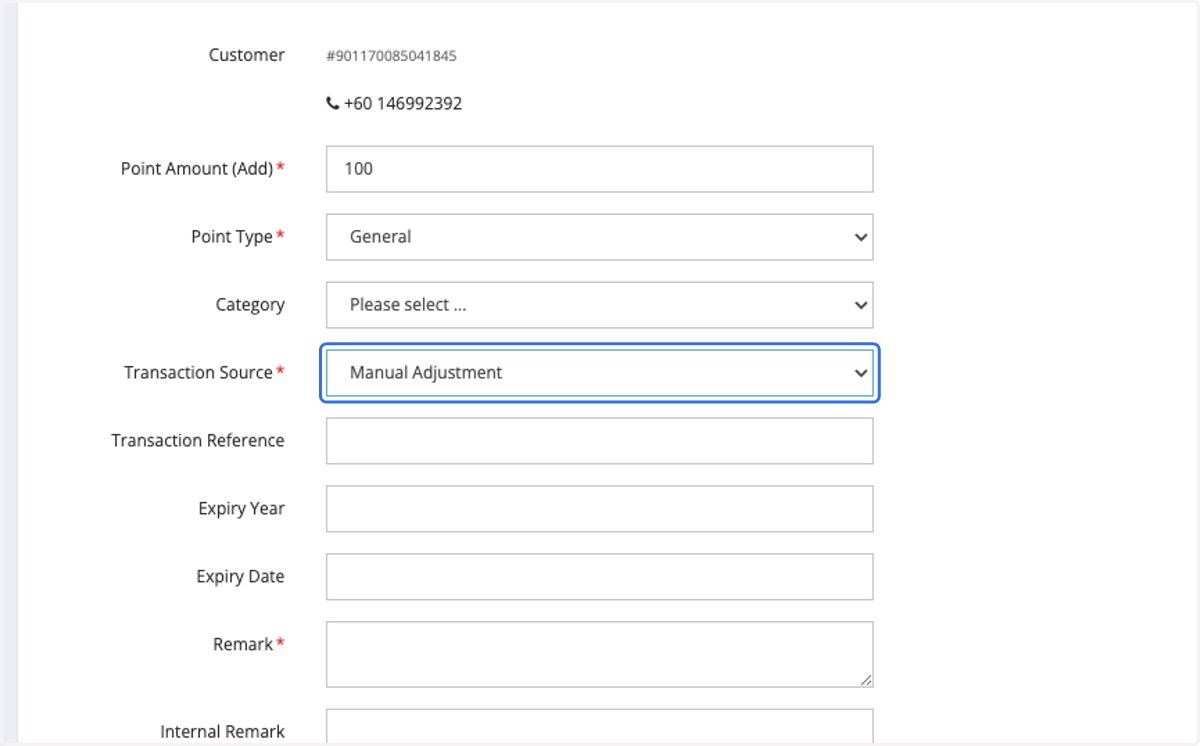Click the phone icon beside +60 146992392
The width and height of the screenshot is (1200, 746).
(332, 103)
